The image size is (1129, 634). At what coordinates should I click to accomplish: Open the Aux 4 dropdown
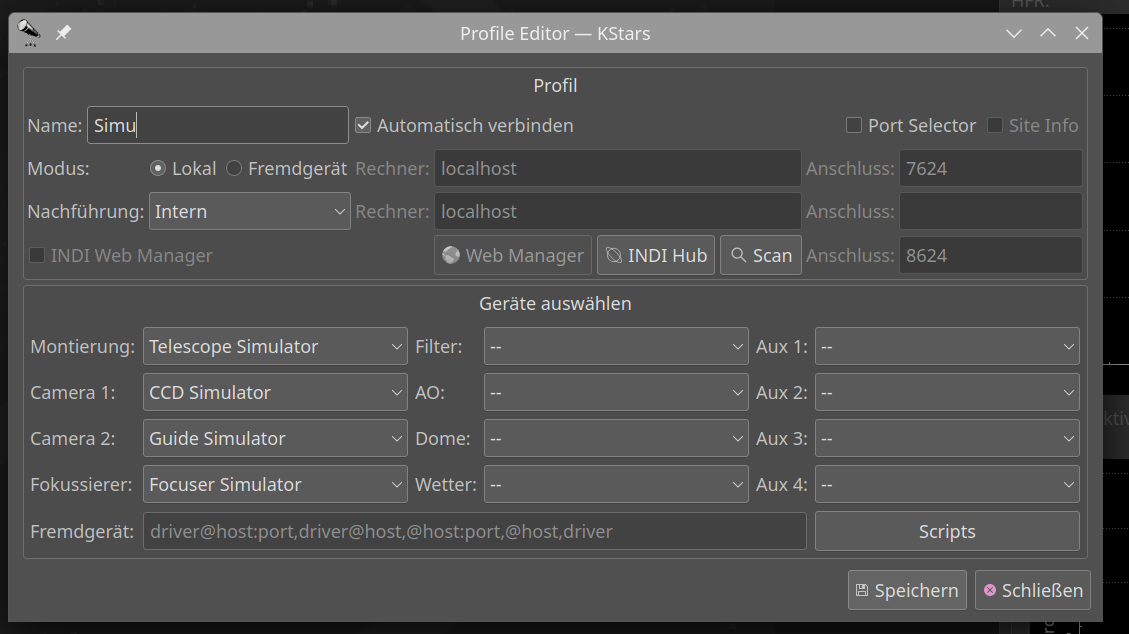click(947, 484)
